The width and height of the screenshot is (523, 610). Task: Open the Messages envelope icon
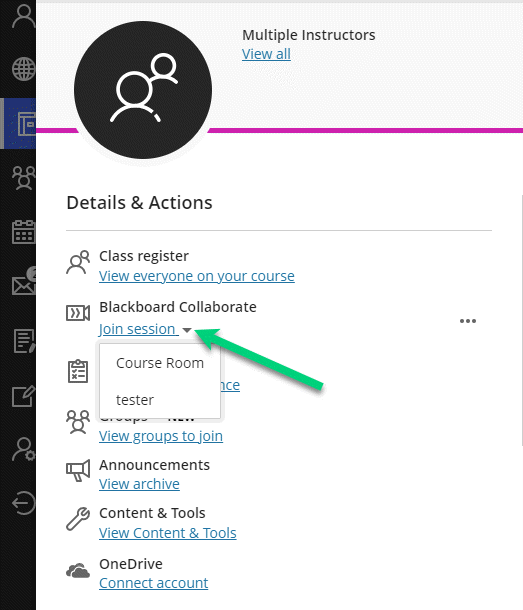[x=23, y=282]
